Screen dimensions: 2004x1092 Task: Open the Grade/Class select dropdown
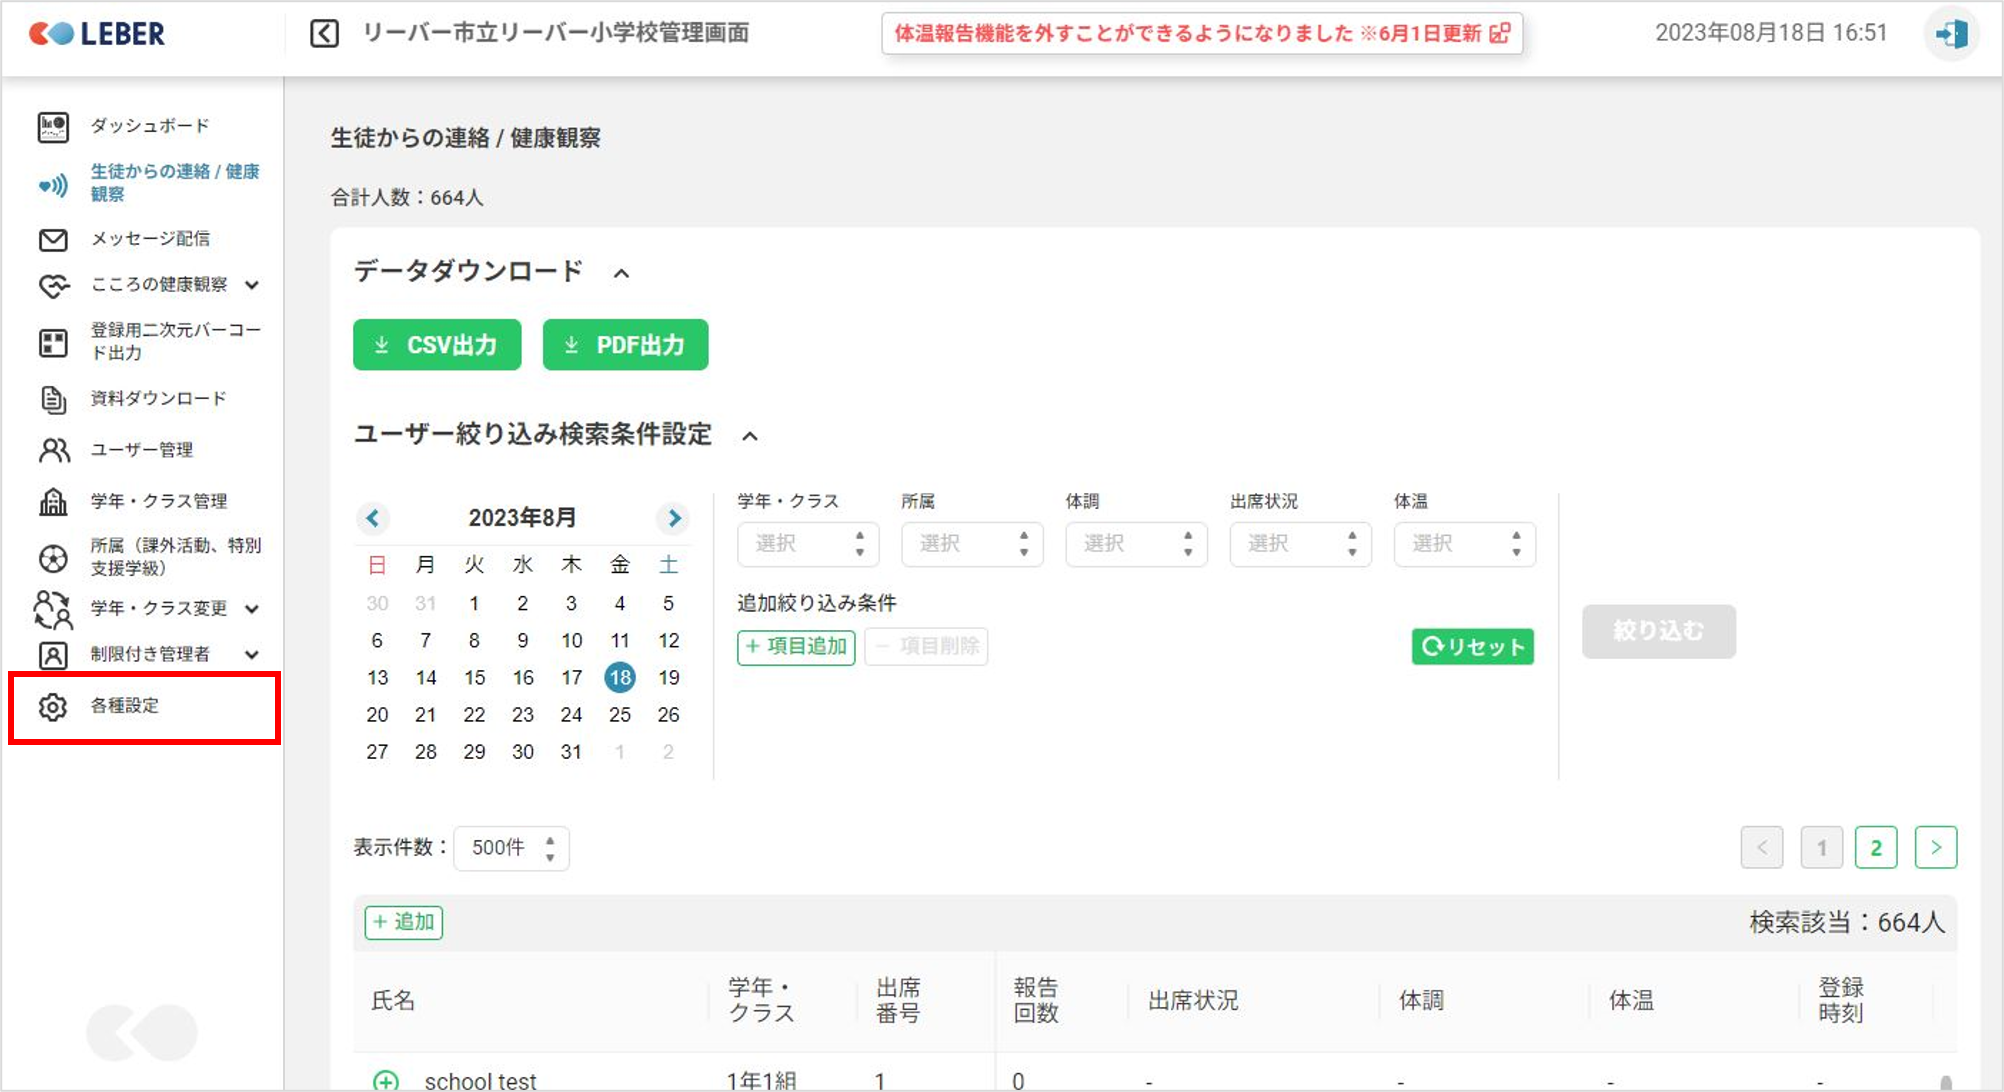807,544
